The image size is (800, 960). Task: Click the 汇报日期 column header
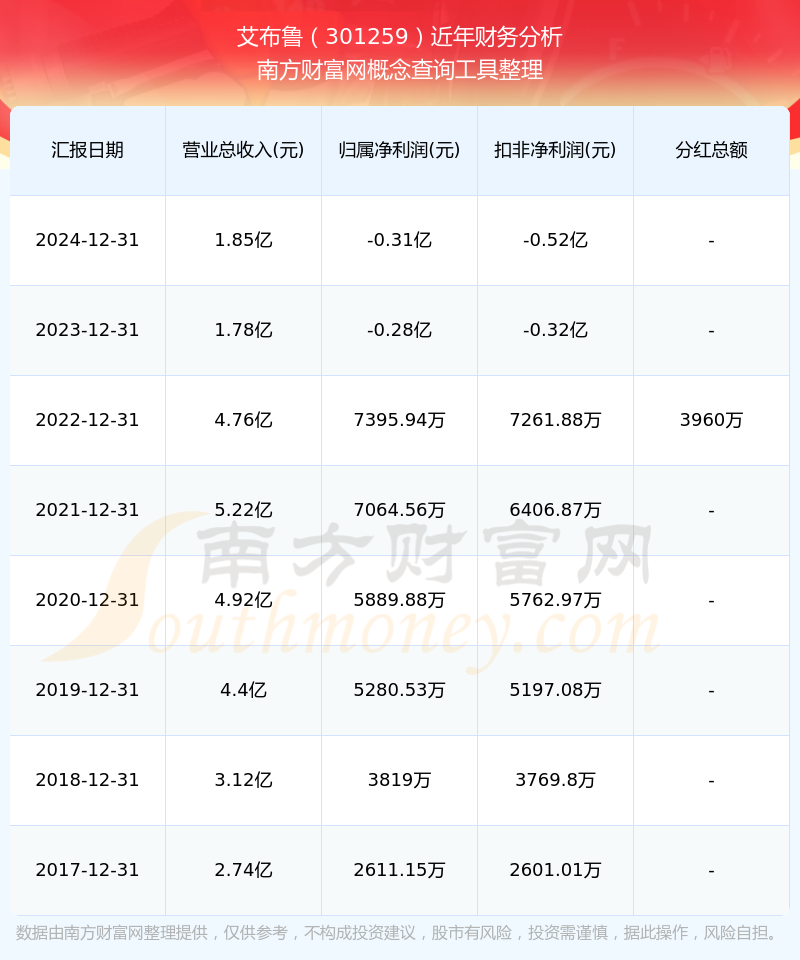click(x=88, y=150)
